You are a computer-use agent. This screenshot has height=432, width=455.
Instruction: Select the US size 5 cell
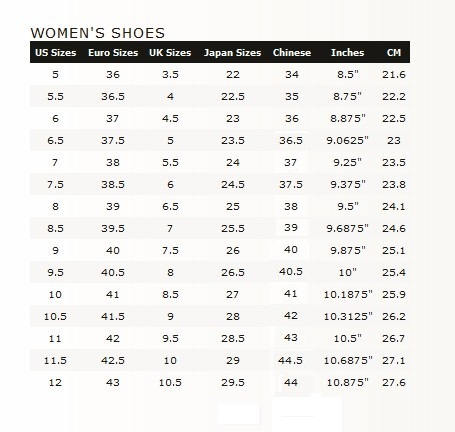55,74
